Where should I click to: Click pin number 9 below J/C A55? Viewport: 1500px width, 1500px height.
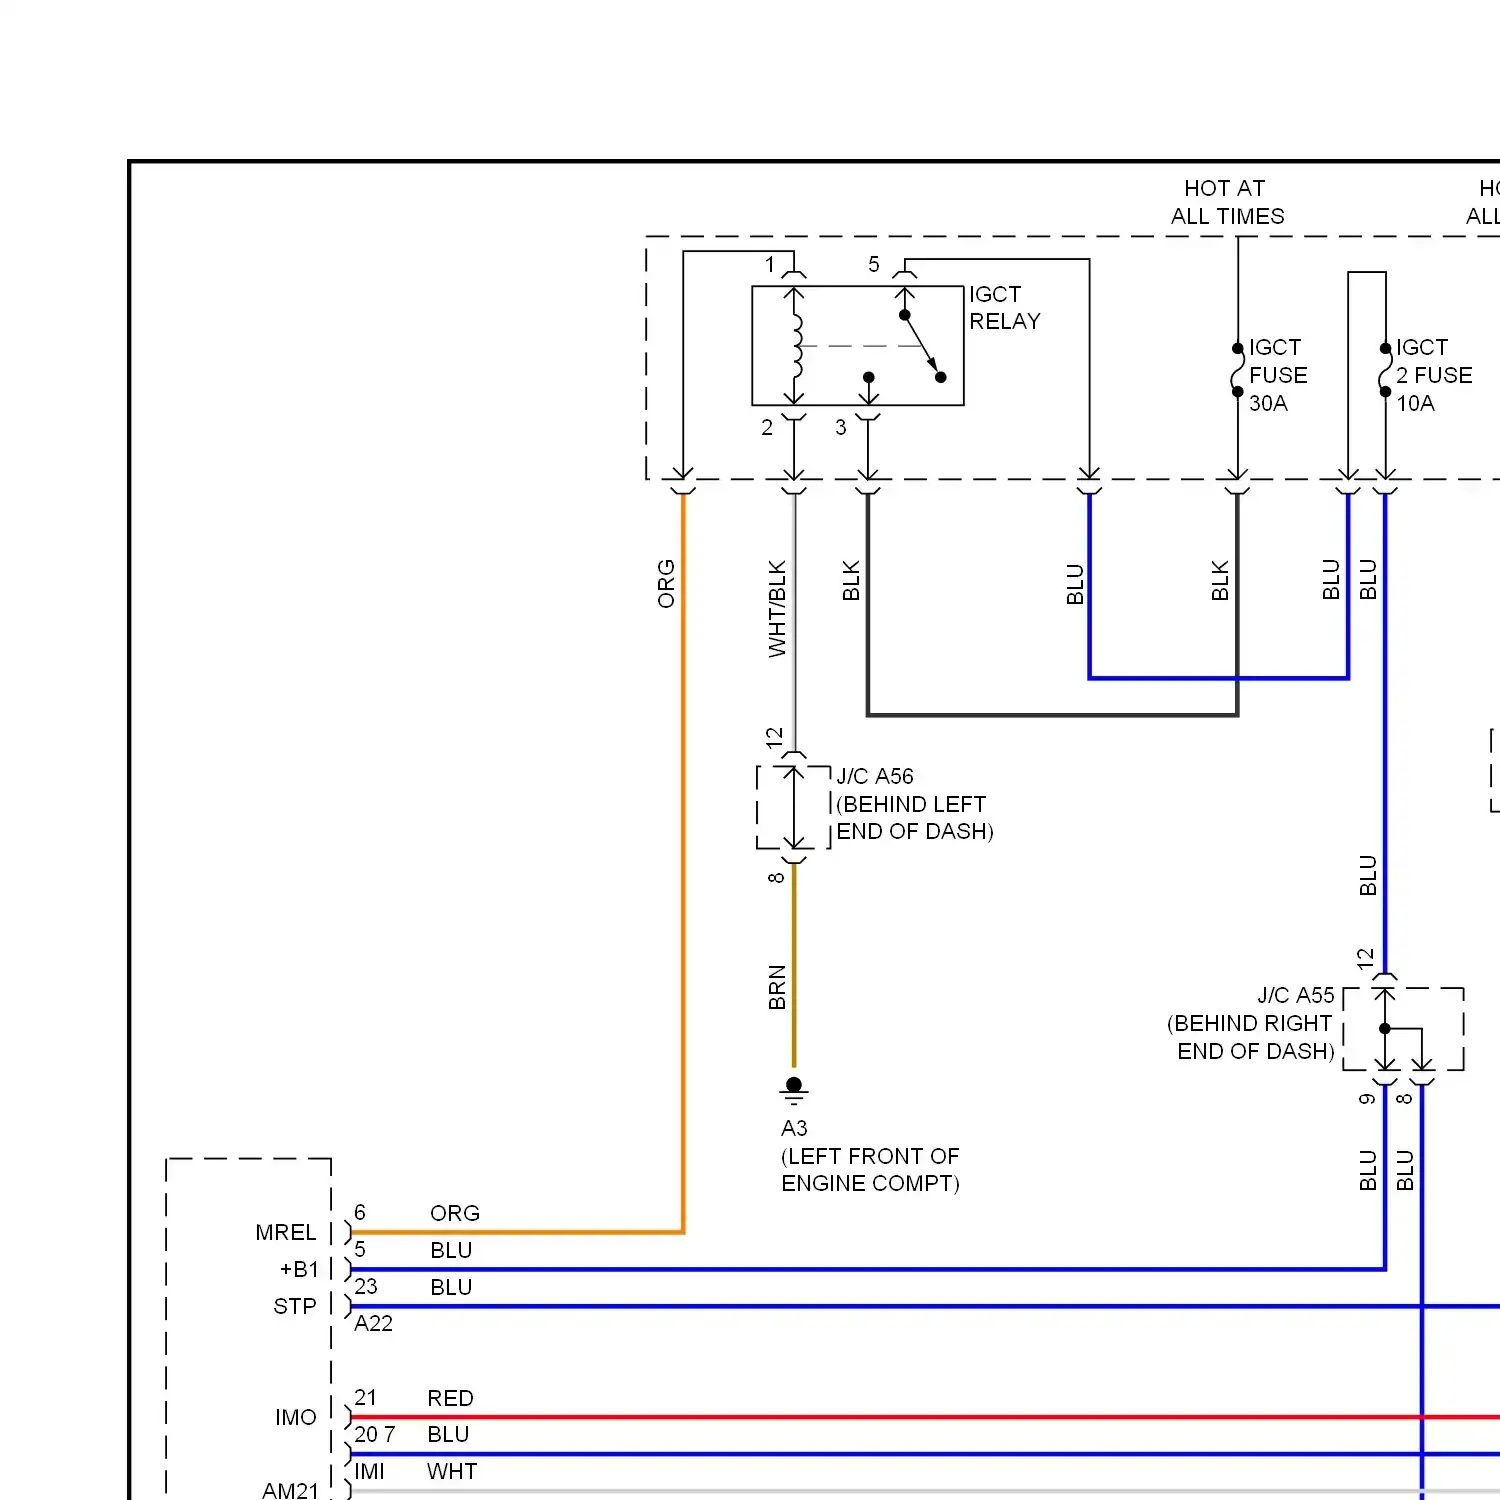pyautogui.click(x=1367, y=1099)
